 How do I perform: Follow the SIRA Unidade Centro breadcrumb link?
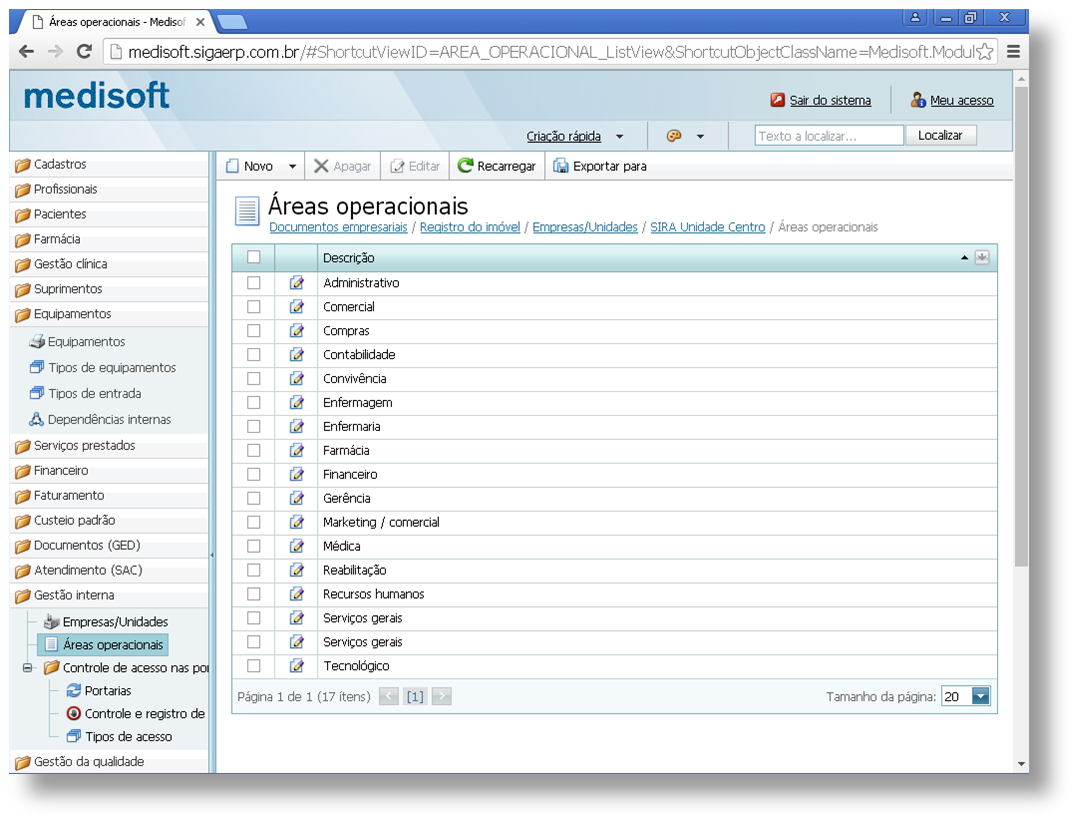(x=707, y=227)
